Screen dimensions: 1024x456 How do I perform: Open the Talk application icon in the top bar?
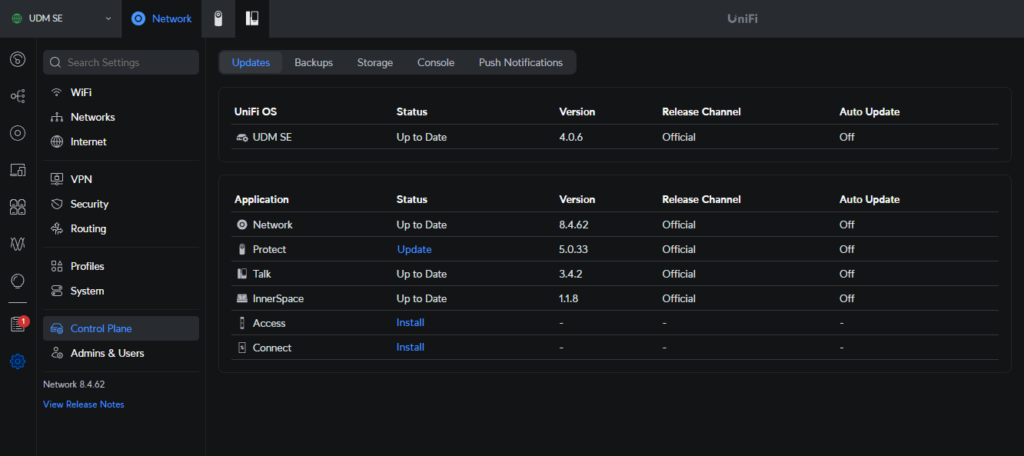252,19
